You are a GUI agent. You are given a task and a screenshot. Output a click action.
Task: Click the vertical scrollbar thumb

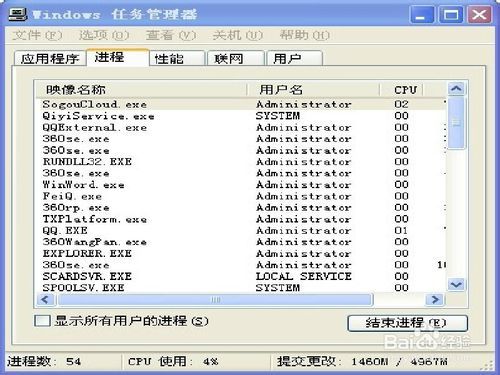click(456, 123)
